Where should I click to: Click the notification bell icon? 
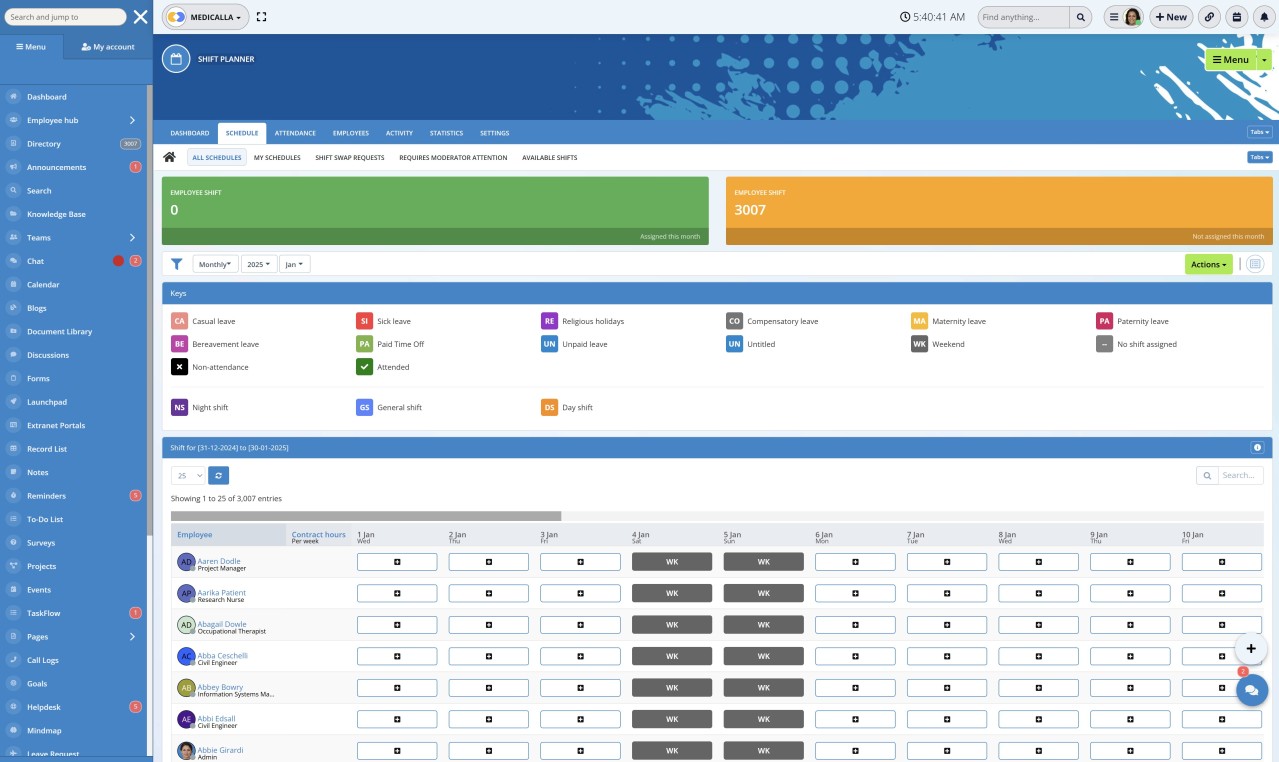click(x=1263, y=17)
